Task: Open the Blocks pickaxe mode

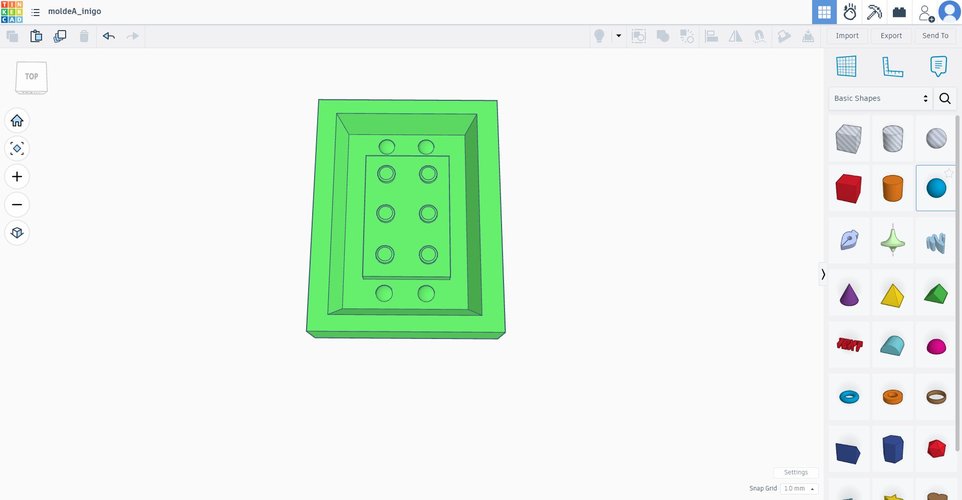Action: [874, 12]
